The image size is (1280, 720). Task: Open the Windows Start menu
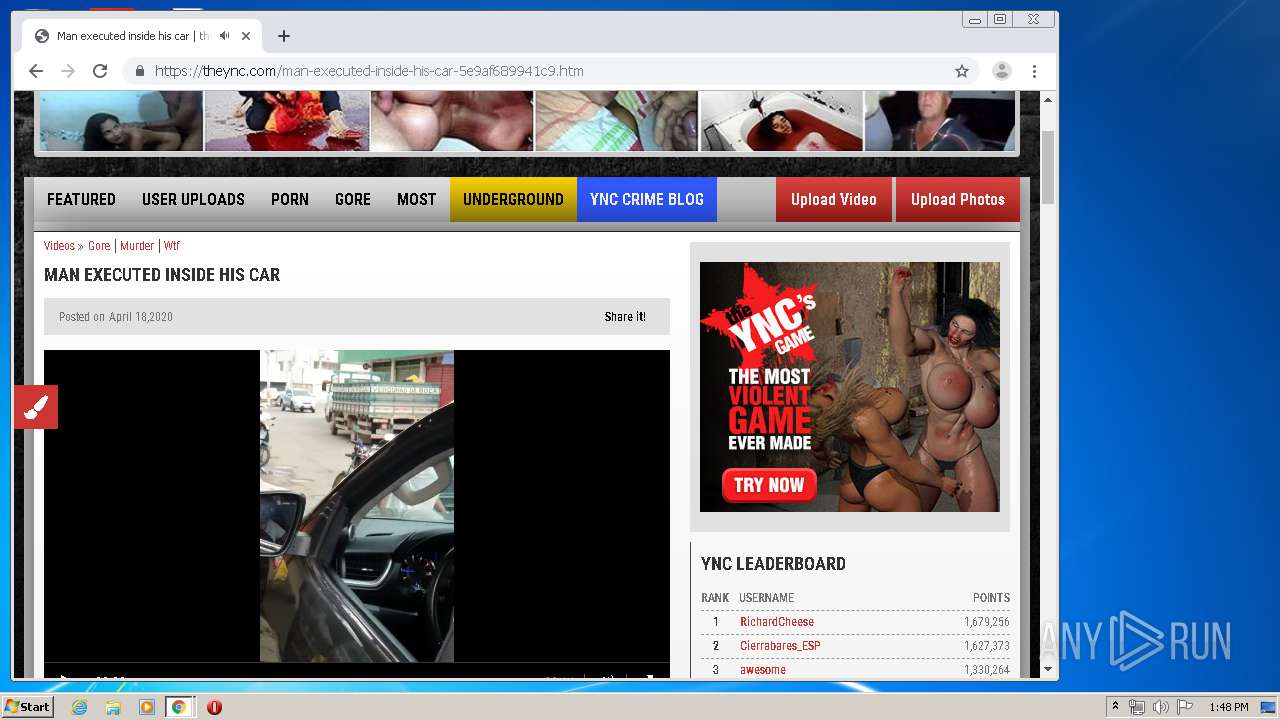pyautogui.click(x=27, y=707)
